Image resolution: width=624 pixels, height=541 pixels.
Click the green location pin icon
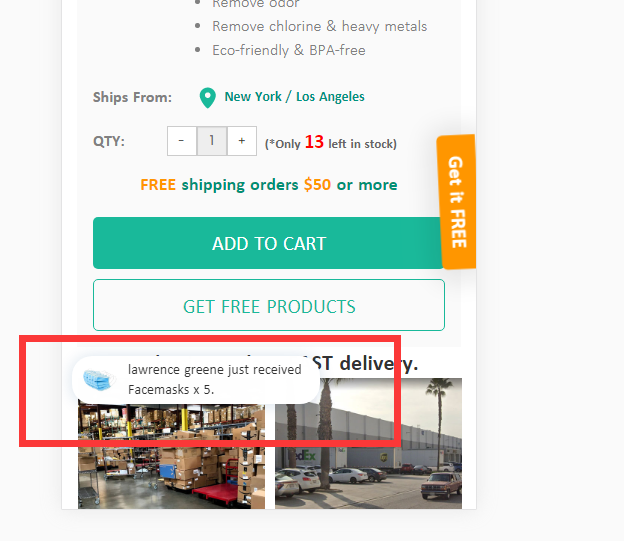(x=207, y=98)
